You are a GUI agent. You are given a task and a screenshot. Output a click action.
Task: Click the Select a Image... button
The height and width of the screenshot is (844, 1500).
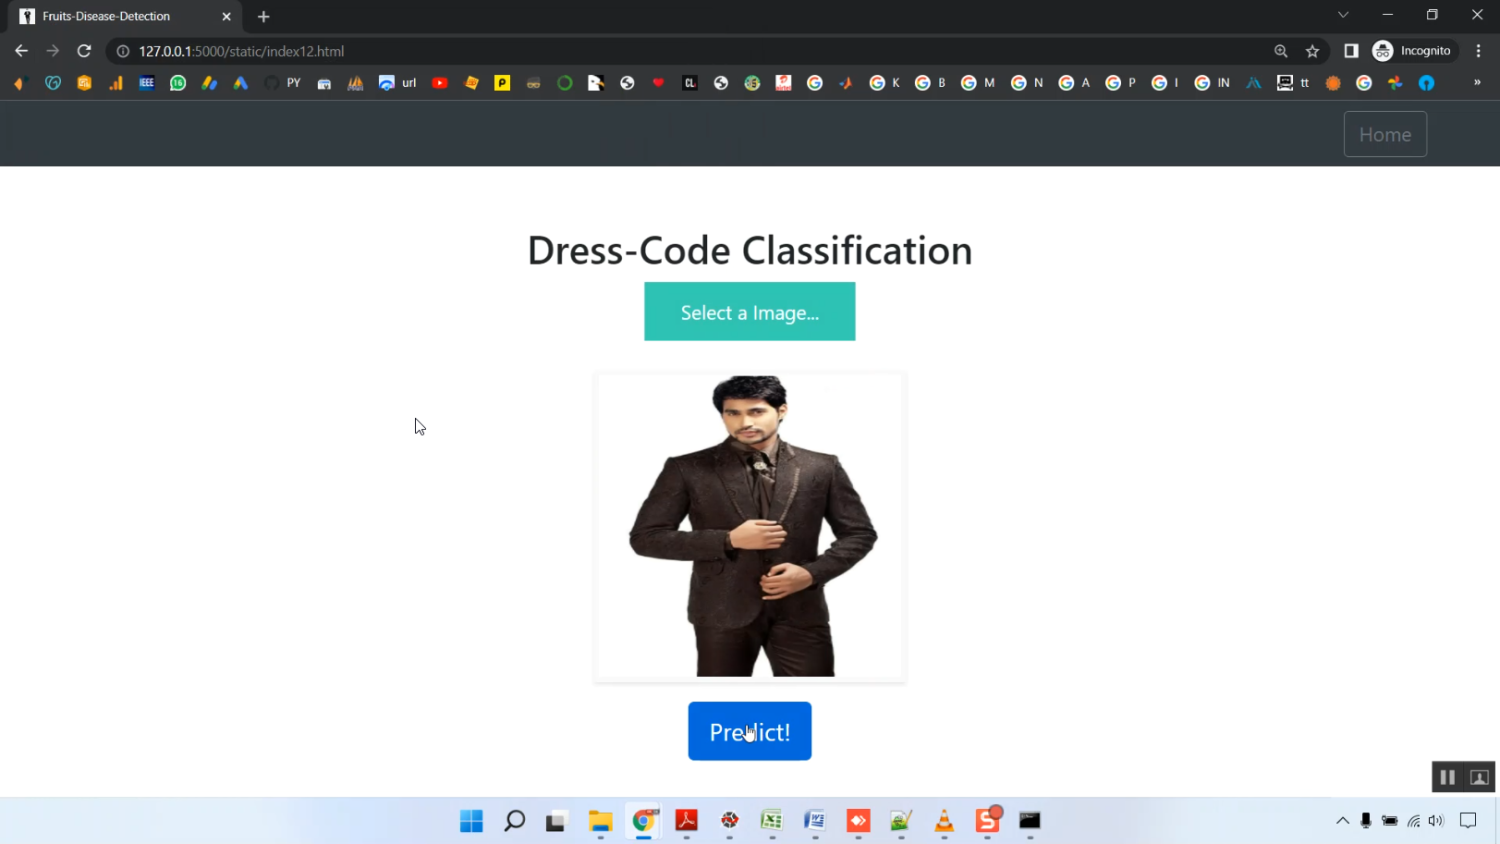coord(750,312)
